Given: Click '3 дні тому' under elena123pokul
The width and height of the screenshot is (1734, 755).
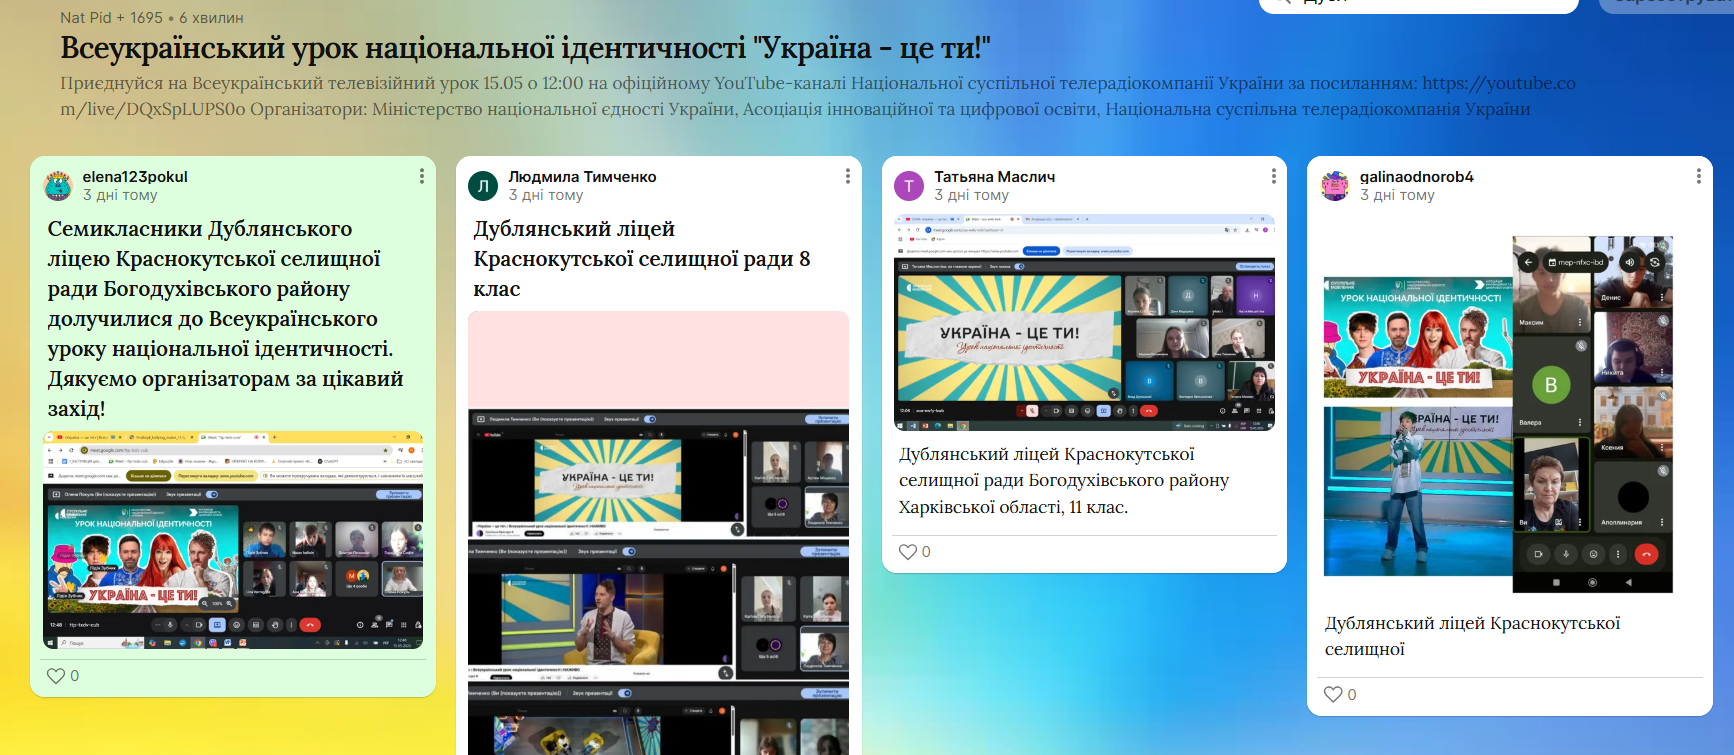Looking at the screenshot, I should [120, 195].
